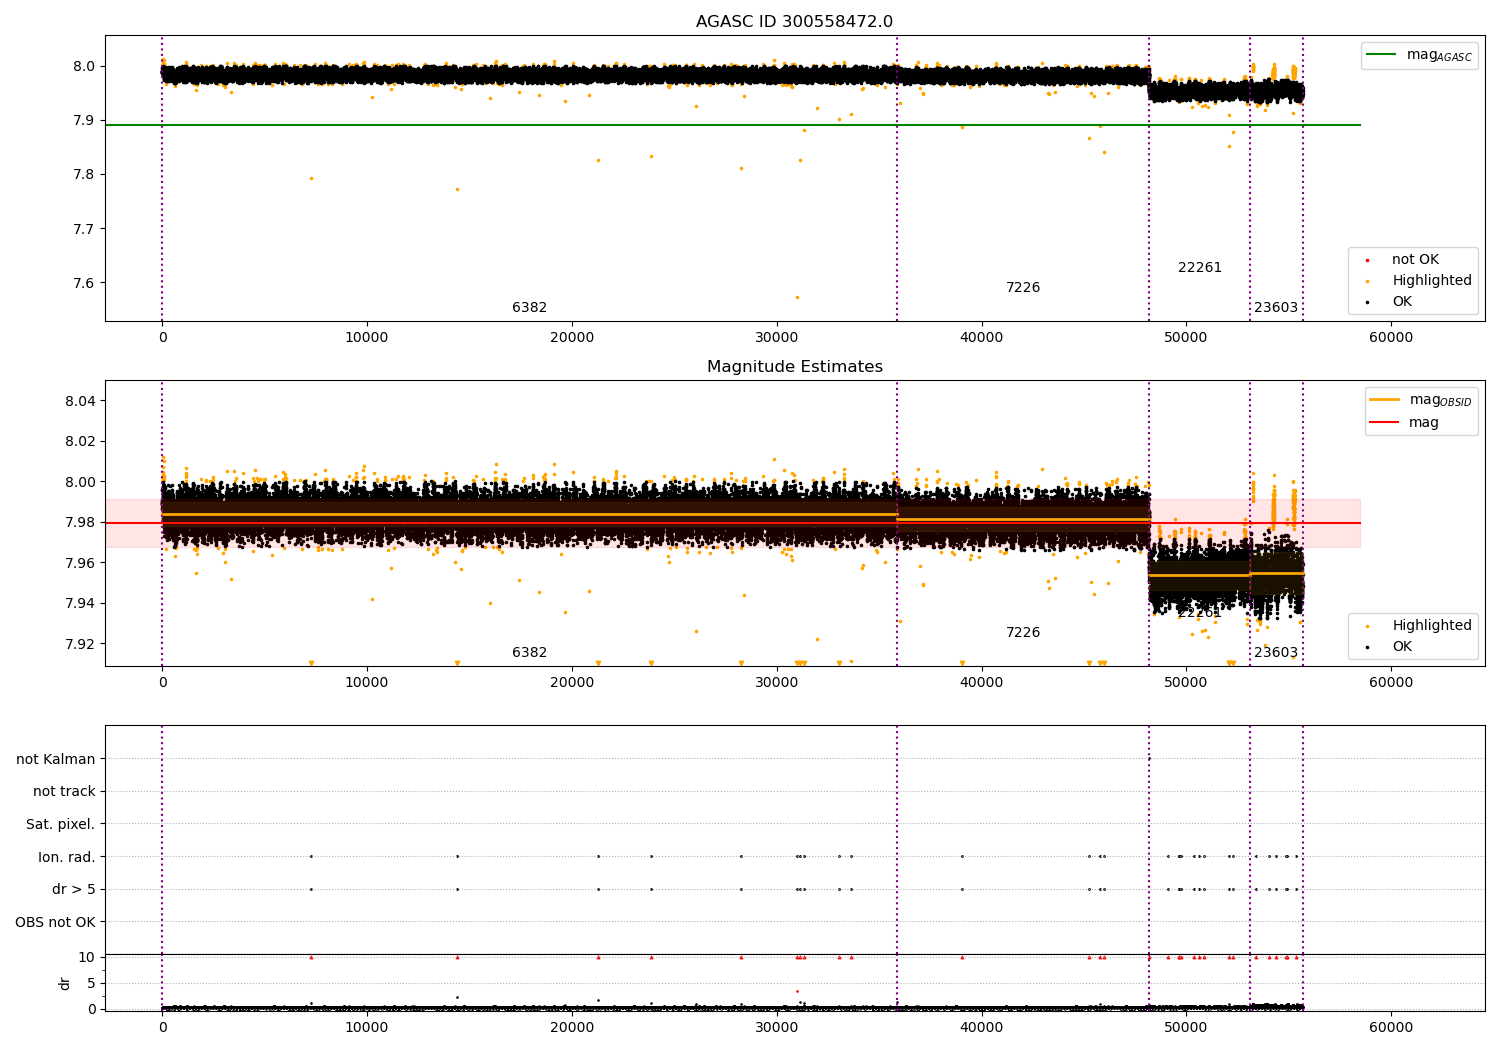Click the 'dr > 5' axis label
1500x1050 pixels.
[x=73, y=890]
